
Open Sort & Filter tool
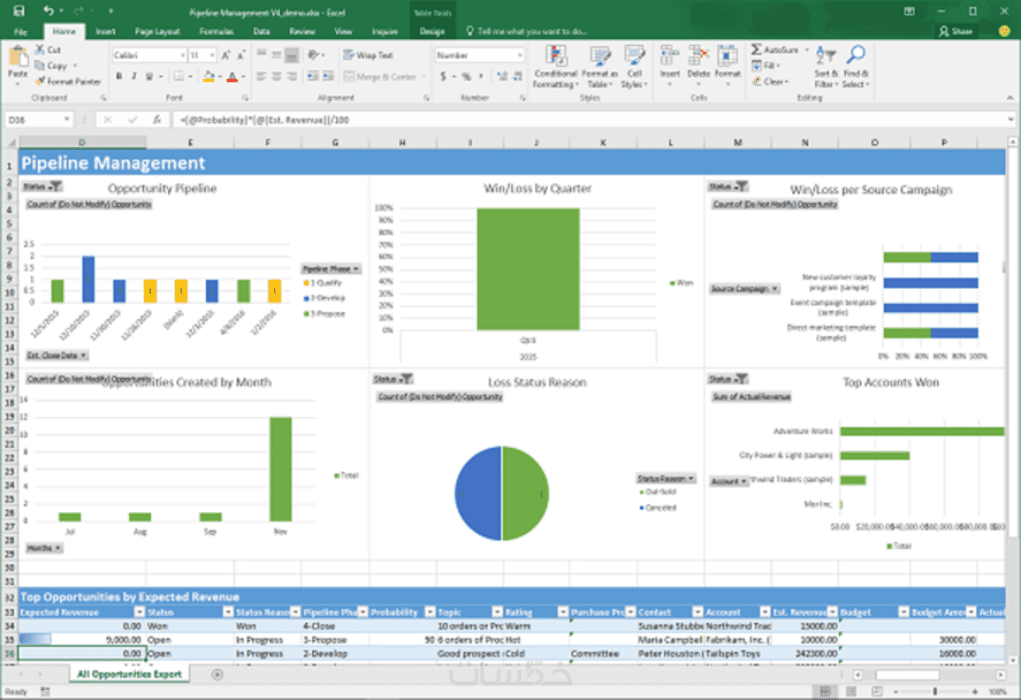[x=826, y=67]
